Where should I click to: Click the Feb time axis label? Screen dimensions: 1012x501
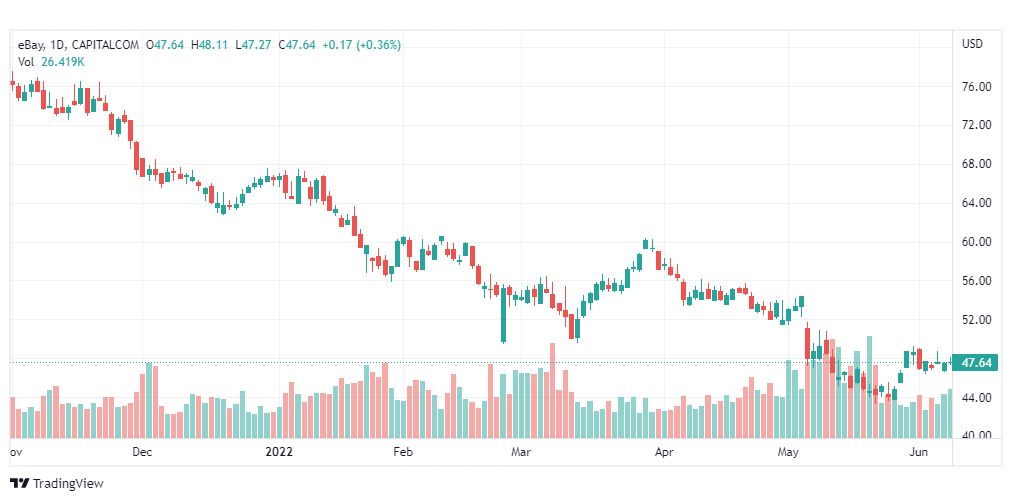pyautogui.click(x=403, y=452)
